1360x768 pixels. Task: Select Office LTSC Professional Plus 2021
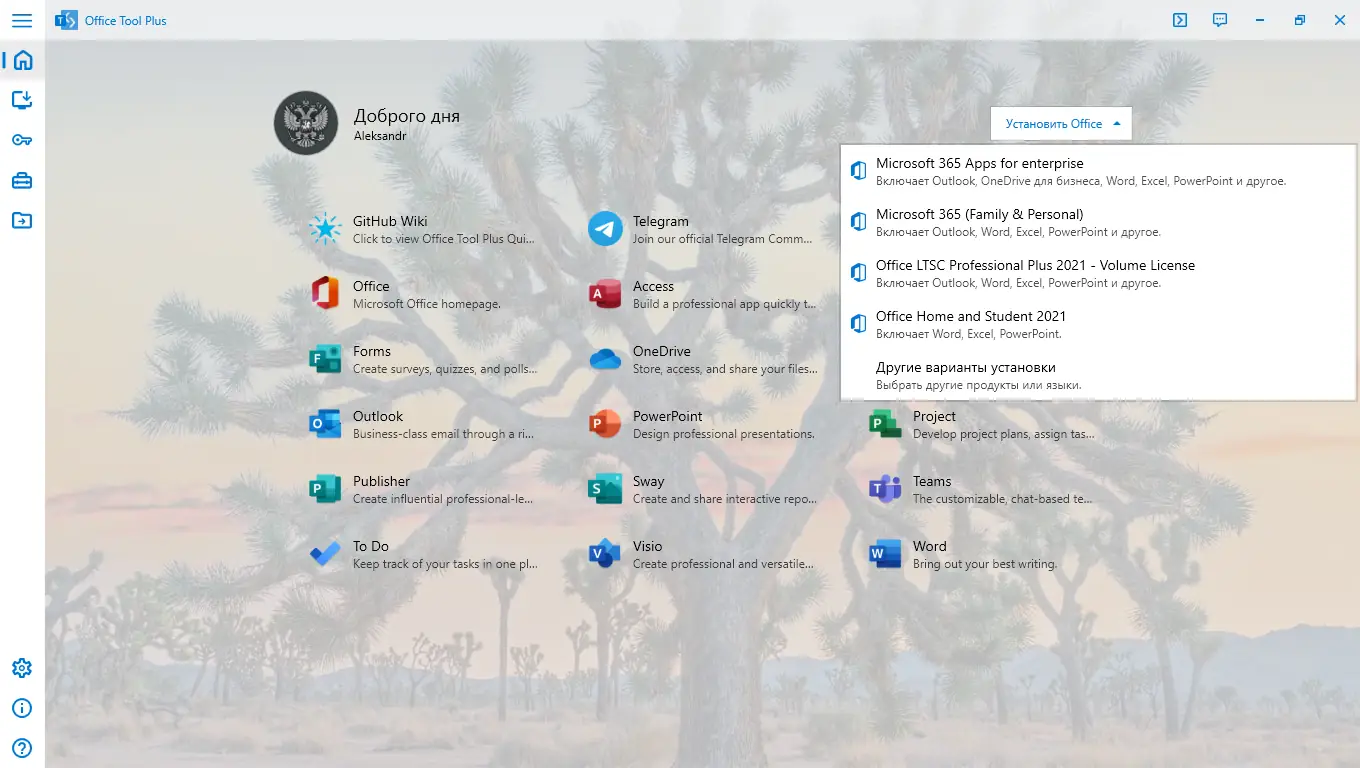(x=1098, y=273)
